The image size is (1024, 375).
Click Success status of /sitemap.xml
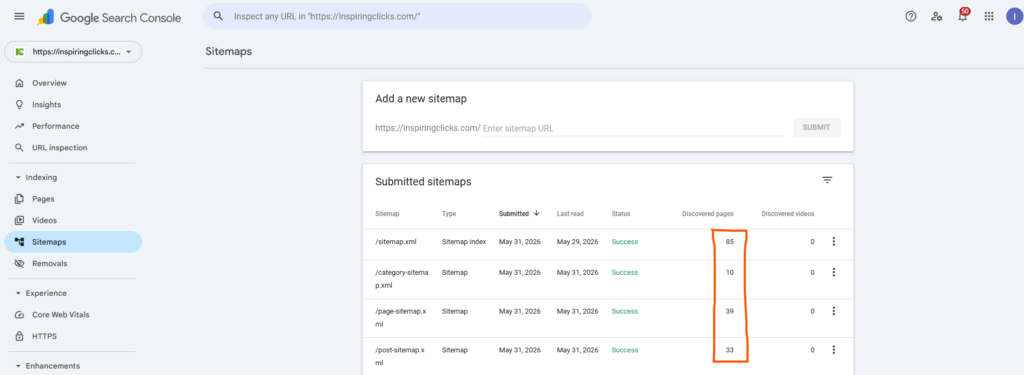point(624,242)
